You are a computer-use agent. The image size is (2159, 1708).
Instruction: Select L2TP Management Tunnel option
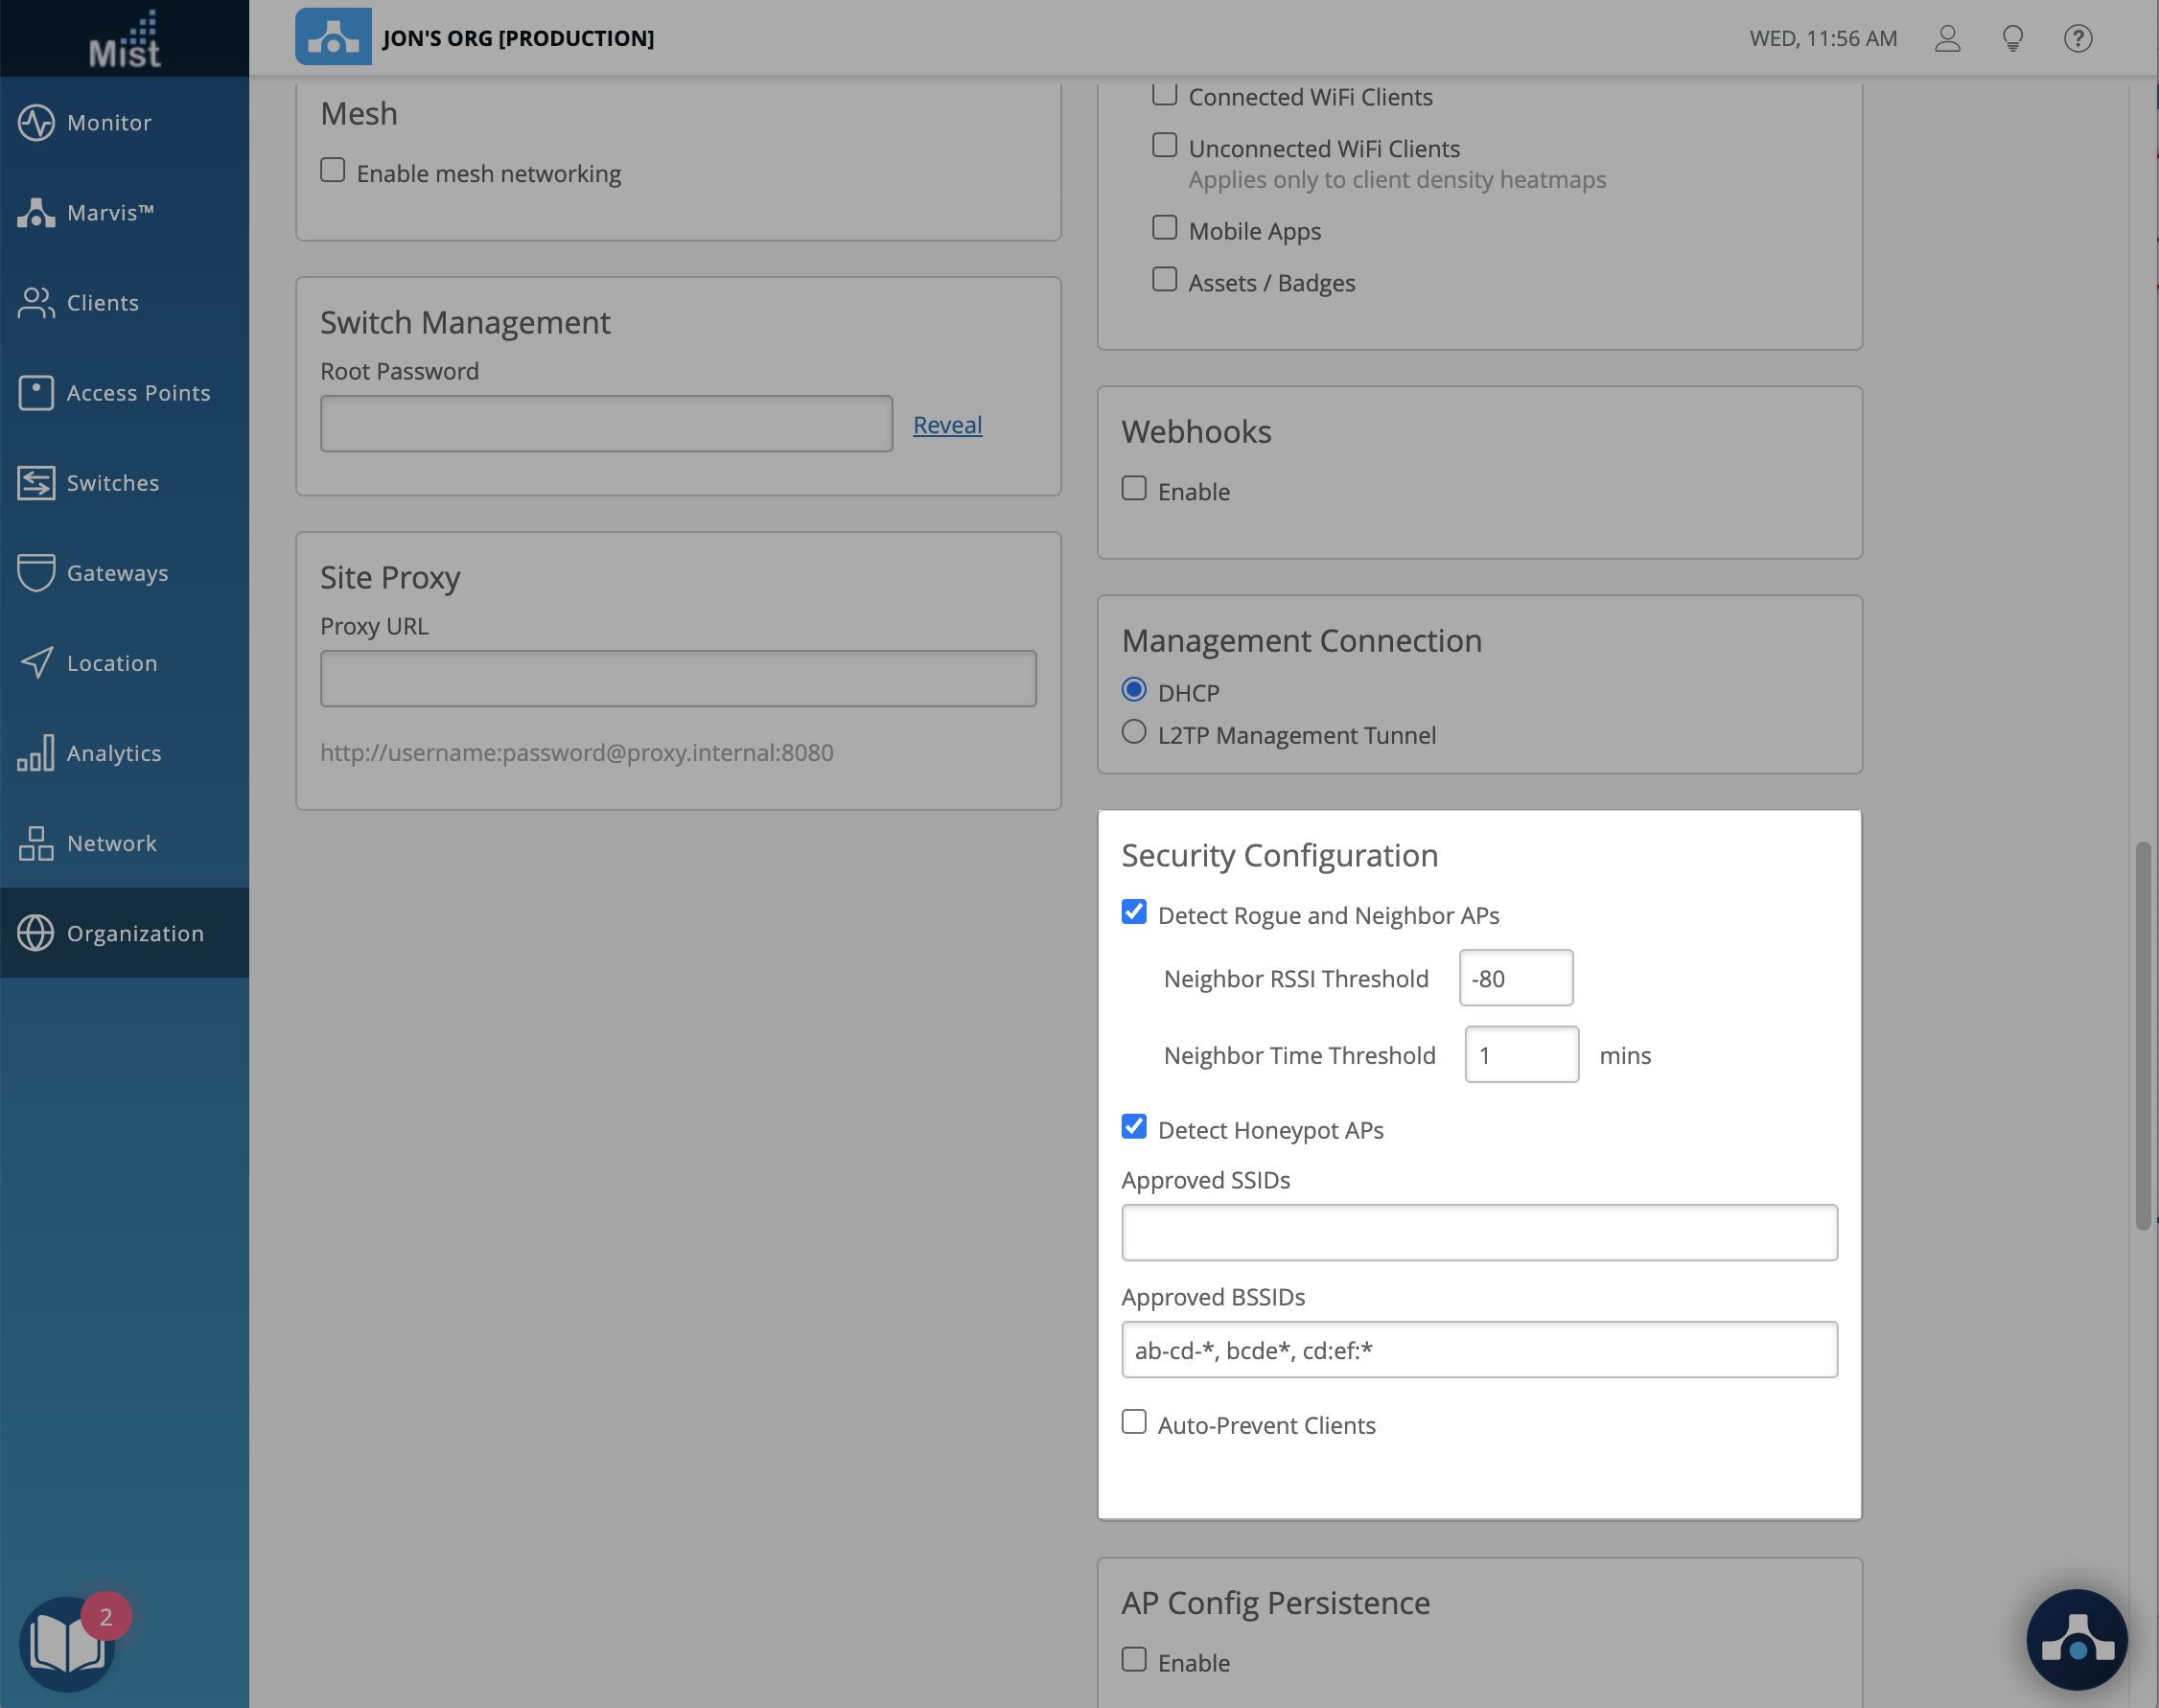(1133, 733)
